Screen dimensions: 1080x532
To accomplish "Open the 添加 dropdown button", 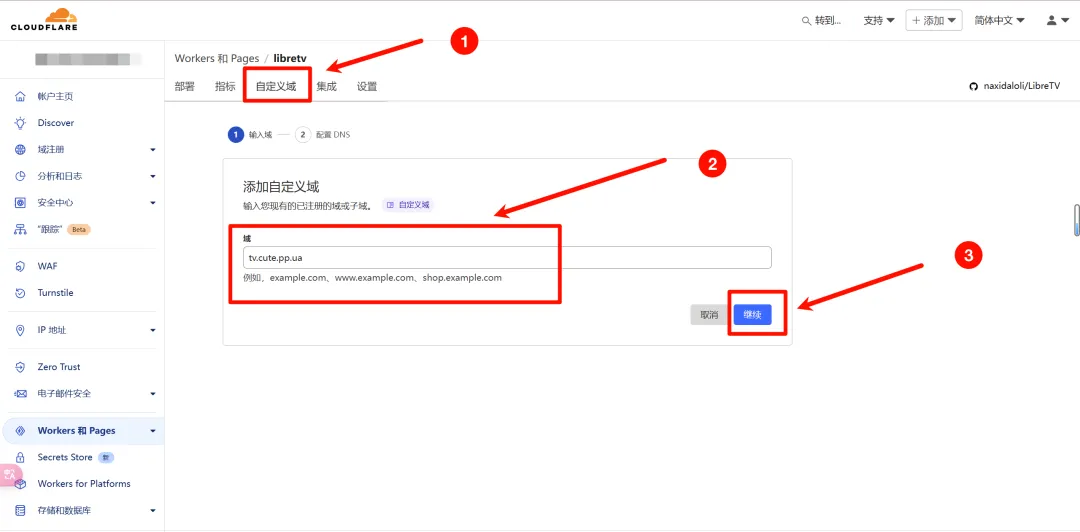I will pos(934,21).
